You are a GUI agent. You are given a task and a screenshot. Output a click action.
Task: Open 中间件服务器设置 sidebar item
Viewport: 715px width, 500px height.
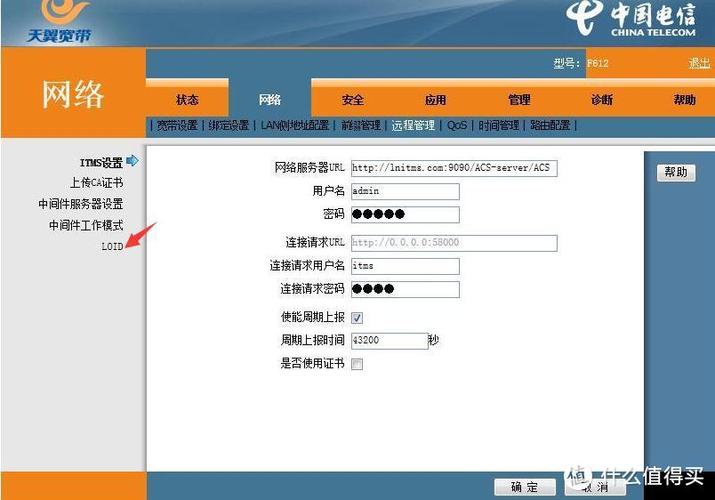[81, 204]
